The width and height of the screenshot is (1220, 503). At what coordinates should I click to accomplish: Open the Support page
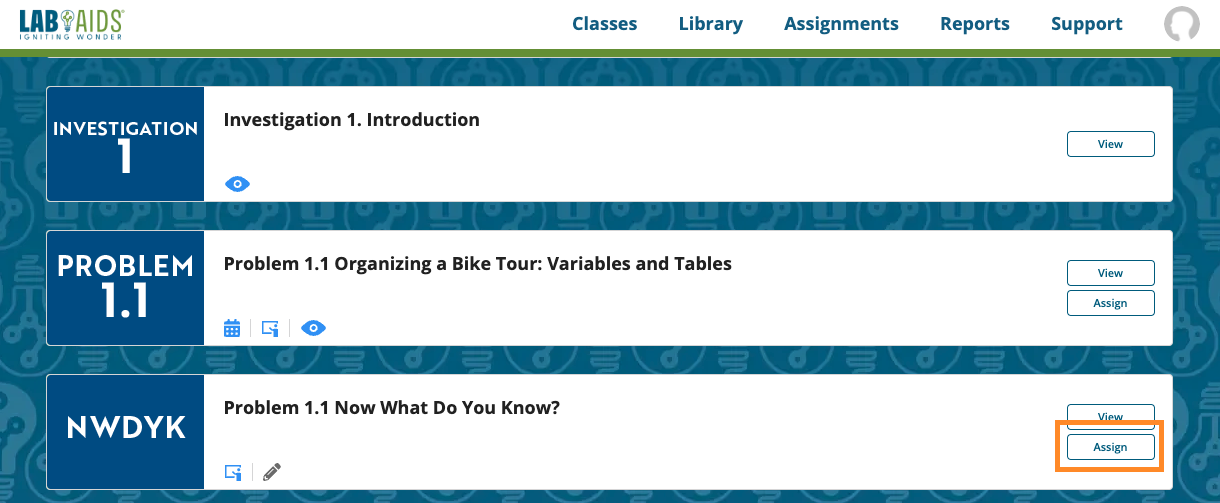[x=1086, y=24]
